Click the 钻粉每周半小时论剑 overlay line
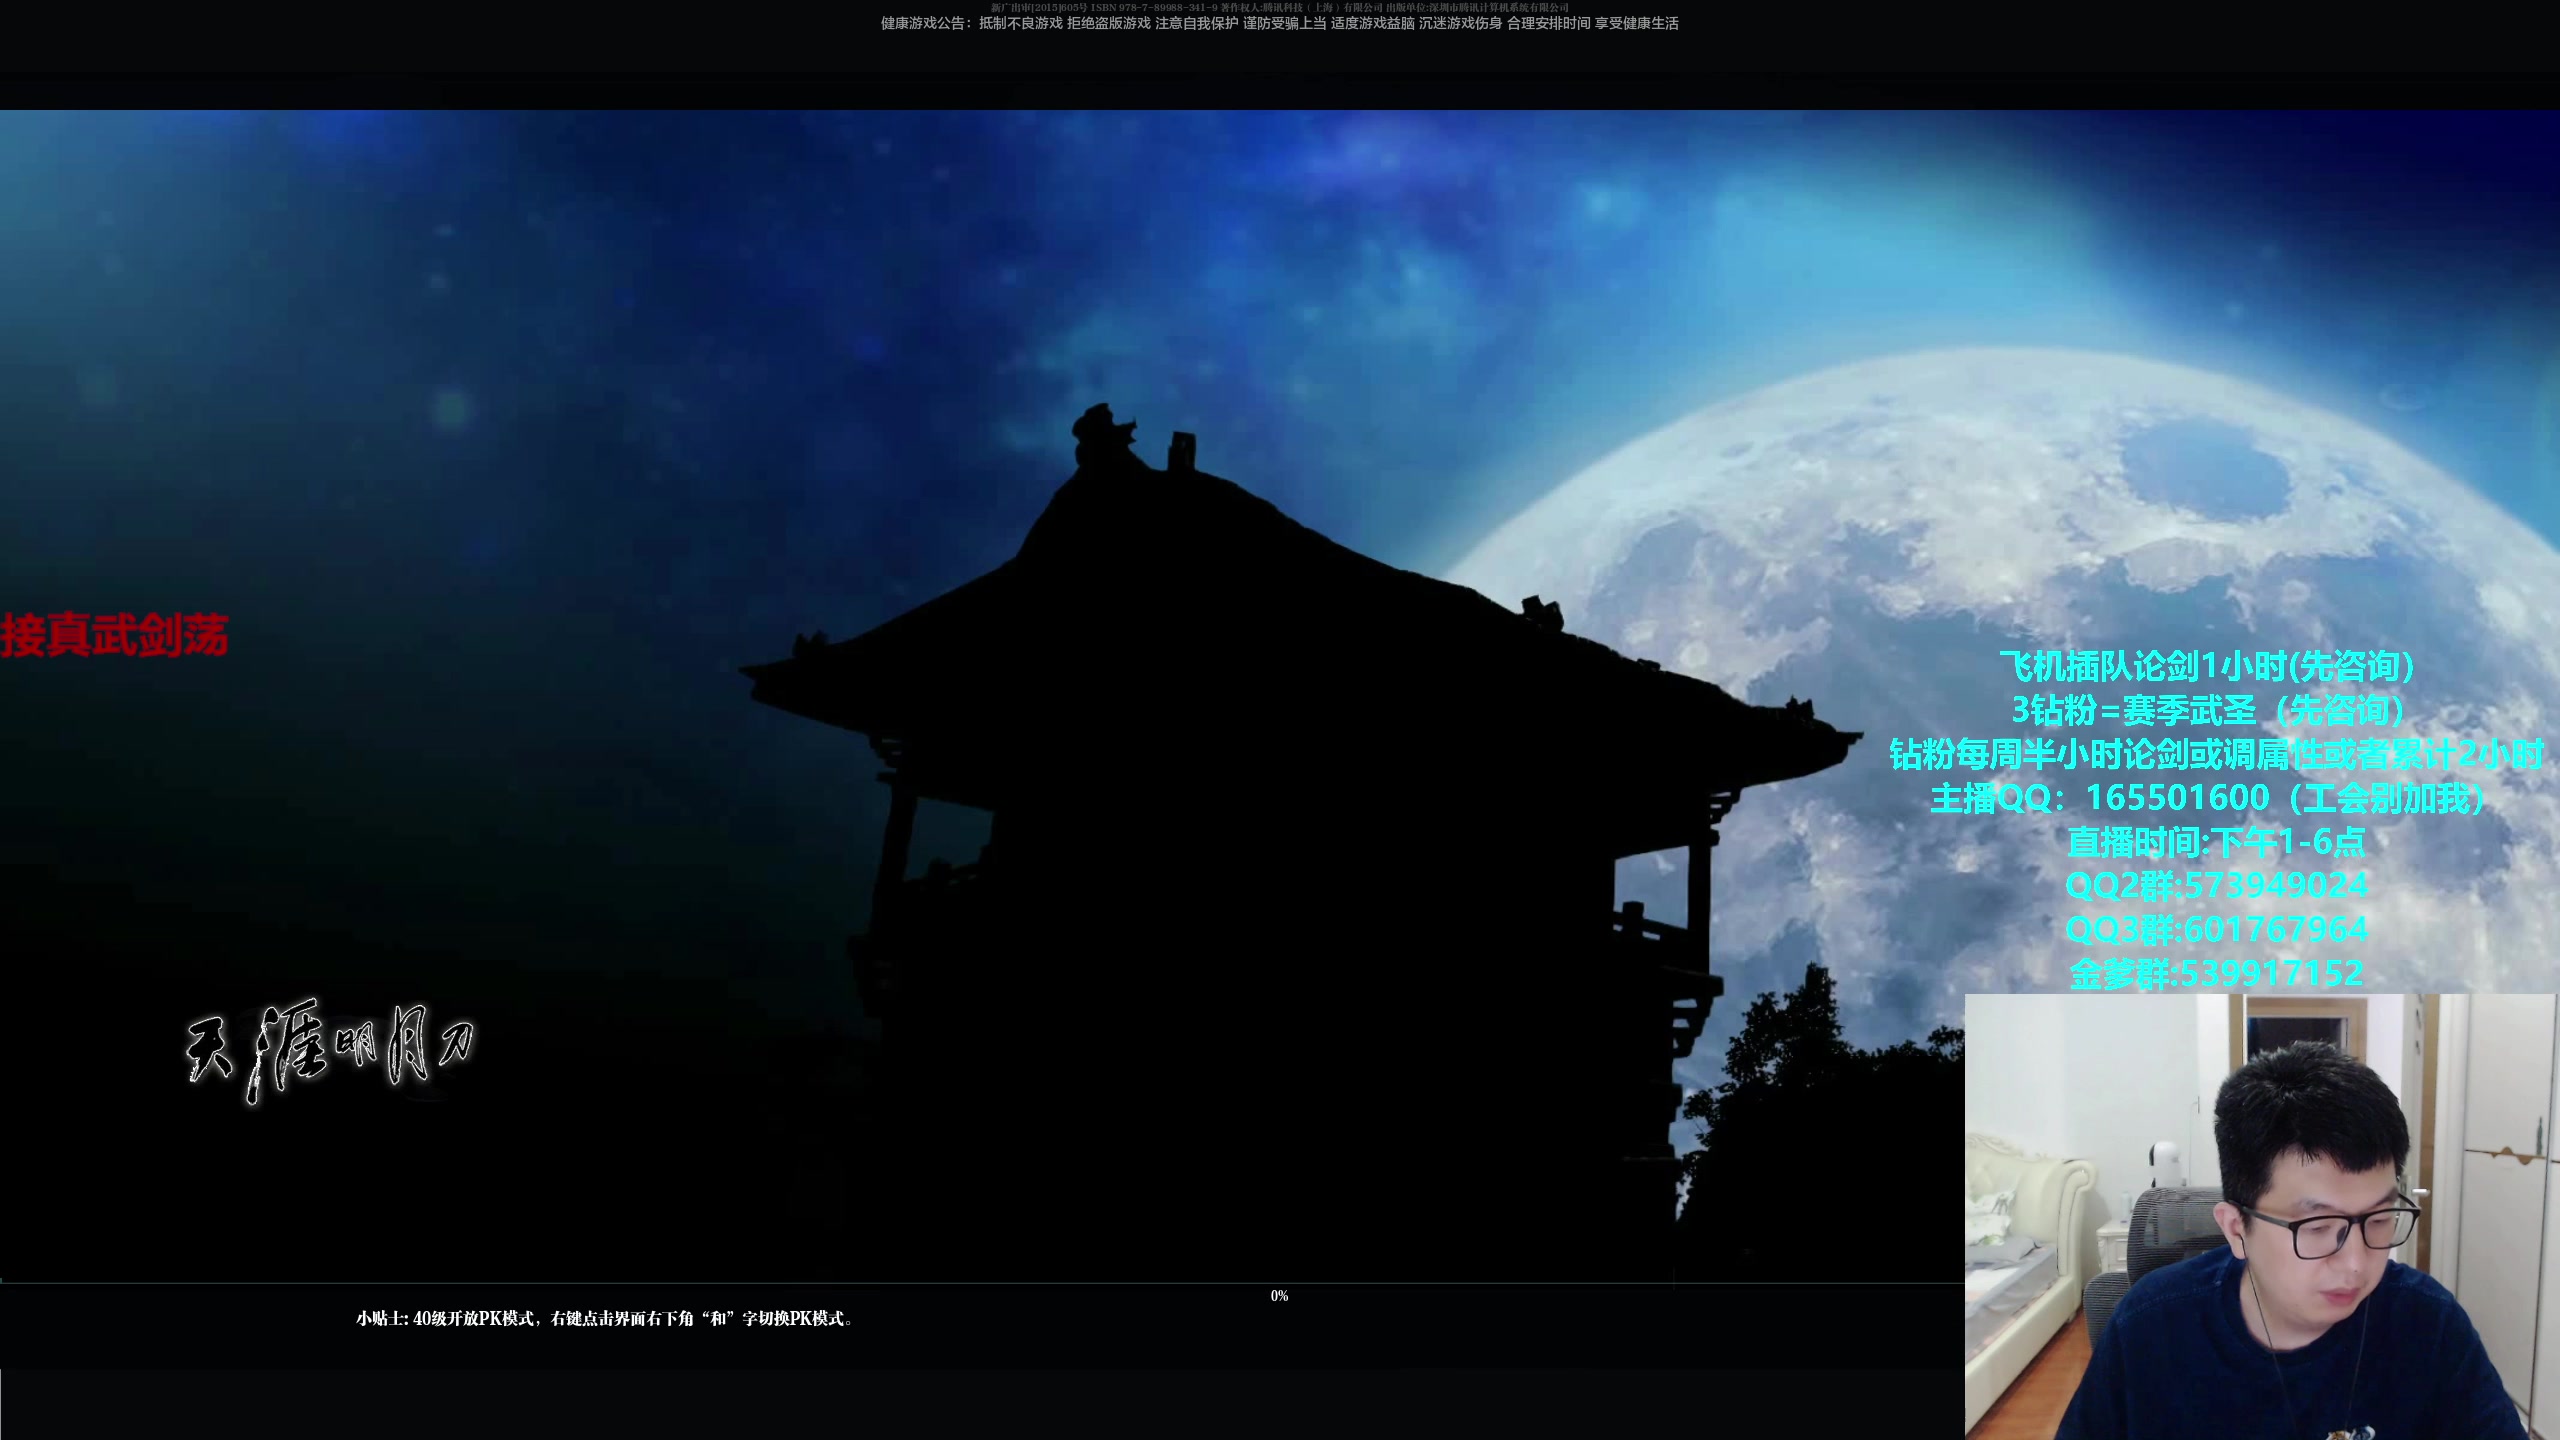 [2214, 754]
